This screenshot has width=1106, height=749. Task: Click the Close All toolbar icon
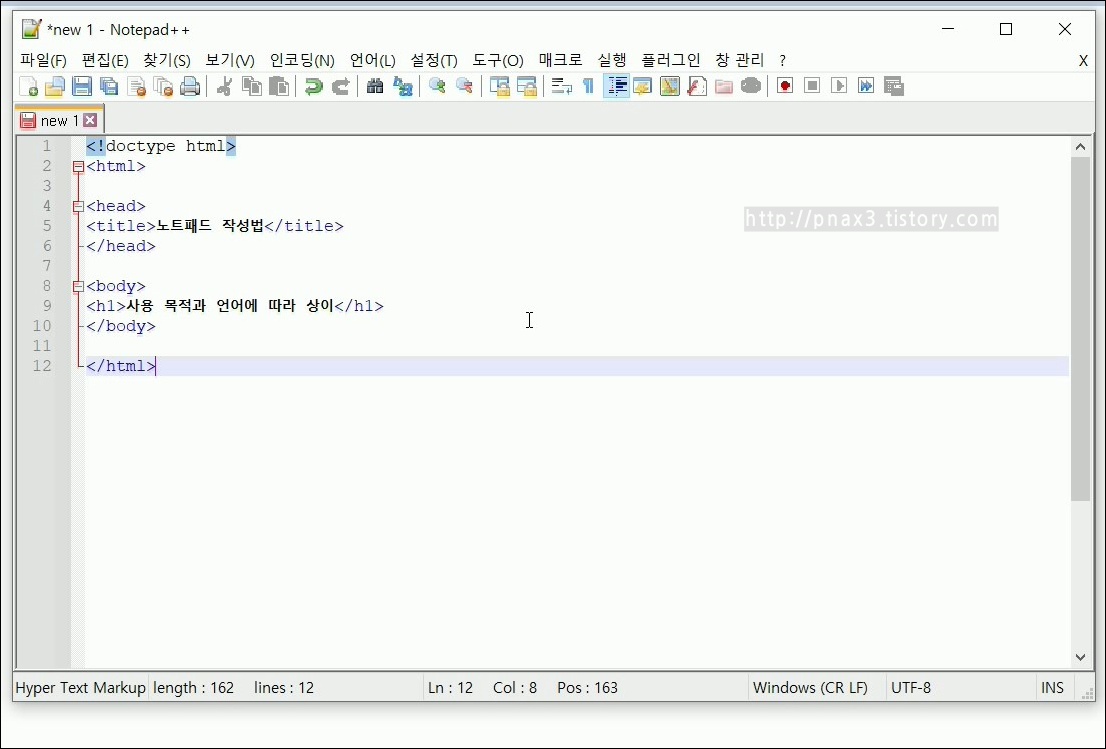click(x=163, y=86)
